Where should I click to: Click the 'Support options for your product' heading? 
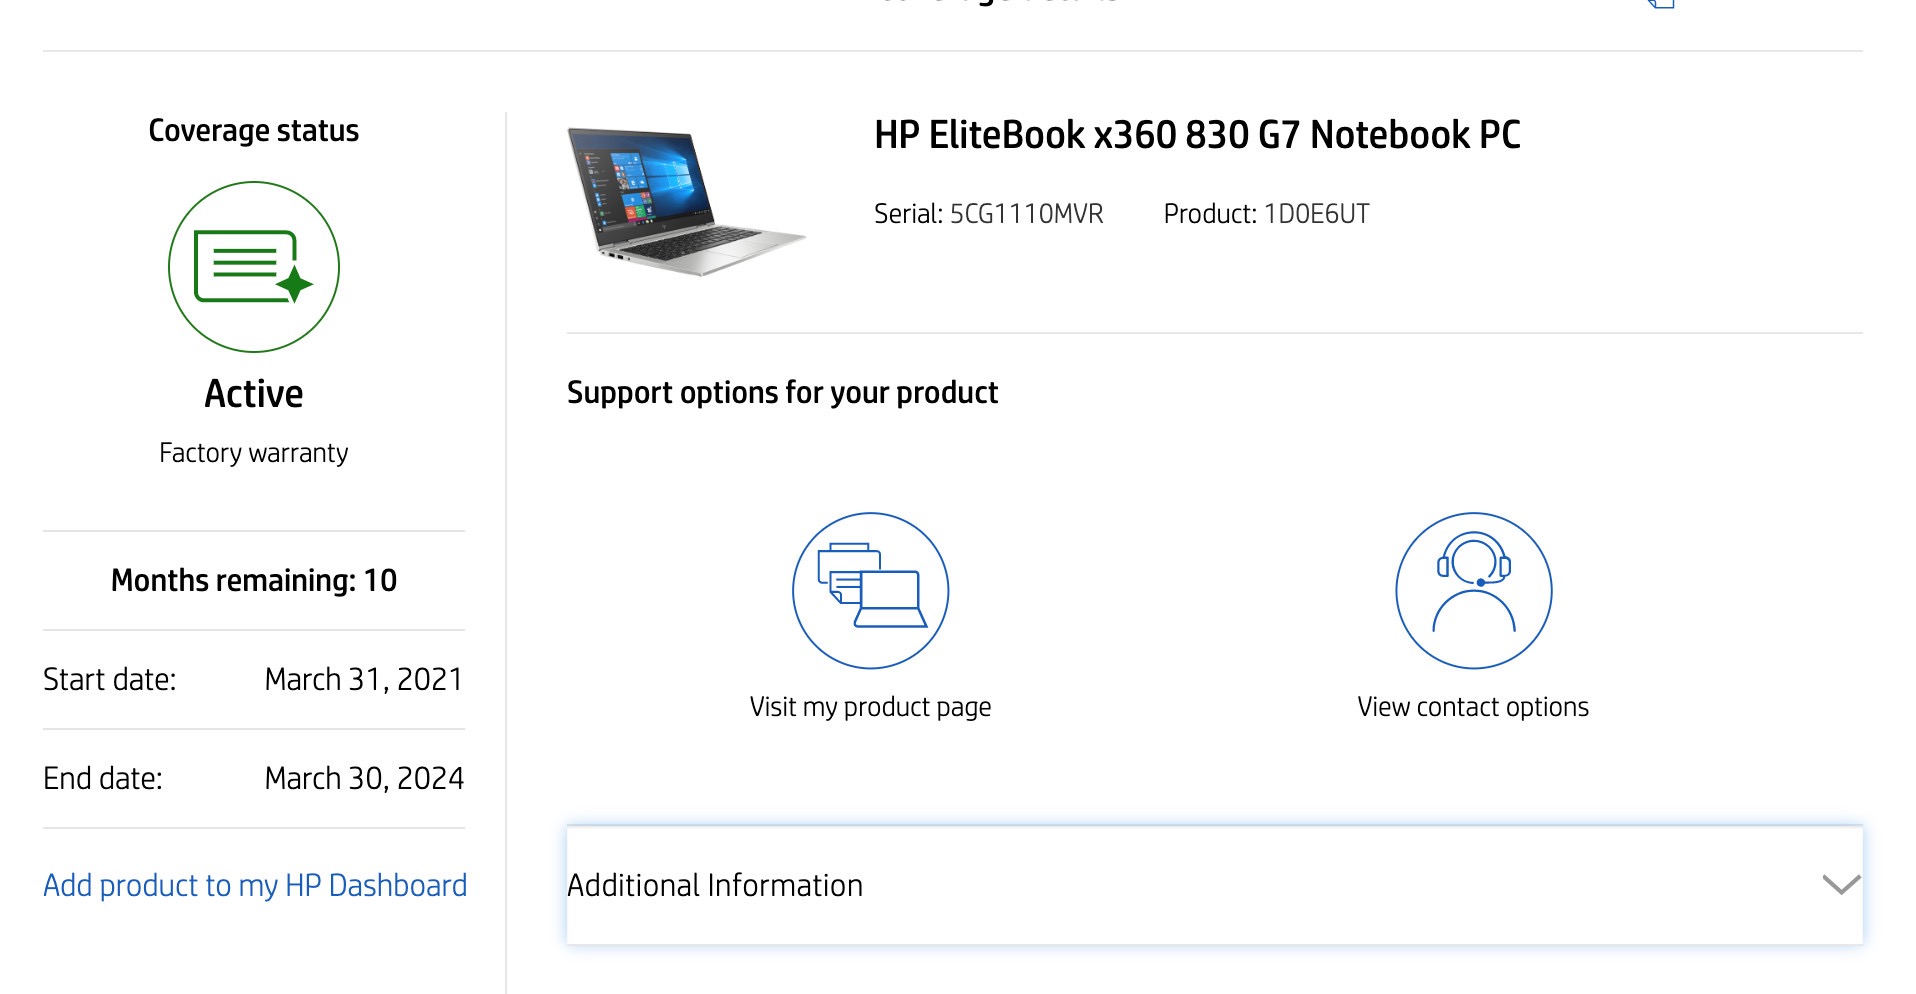pyautogui.click(x=782, y=393)
